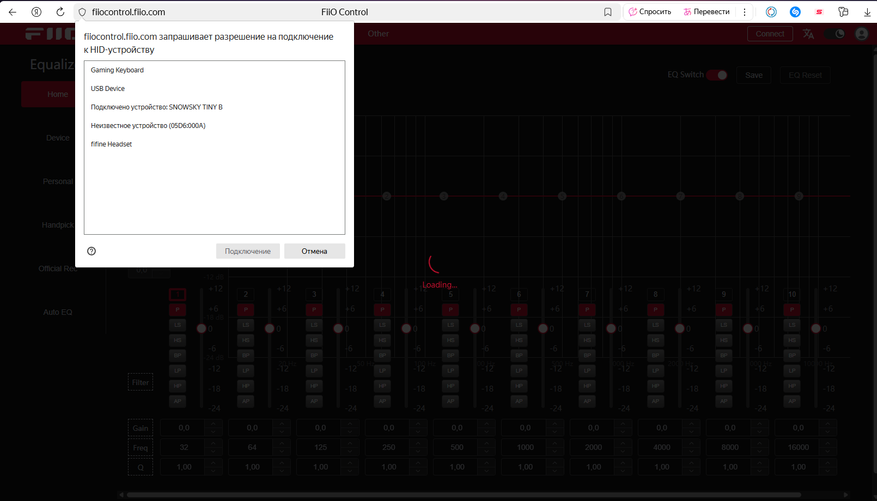Screen dimensions: 877x501
Task: Toggle the EQ Switch
Action: point(716,75)
